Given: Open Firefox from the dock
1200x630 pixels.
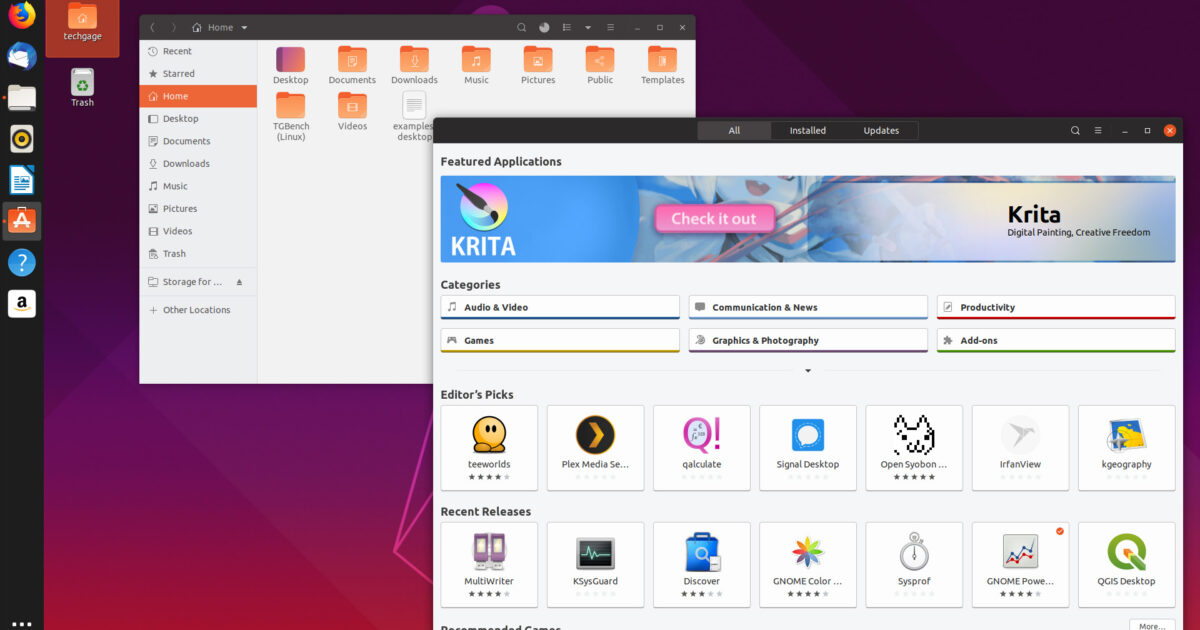Looking at the screenshot, I should coord(21,16).
